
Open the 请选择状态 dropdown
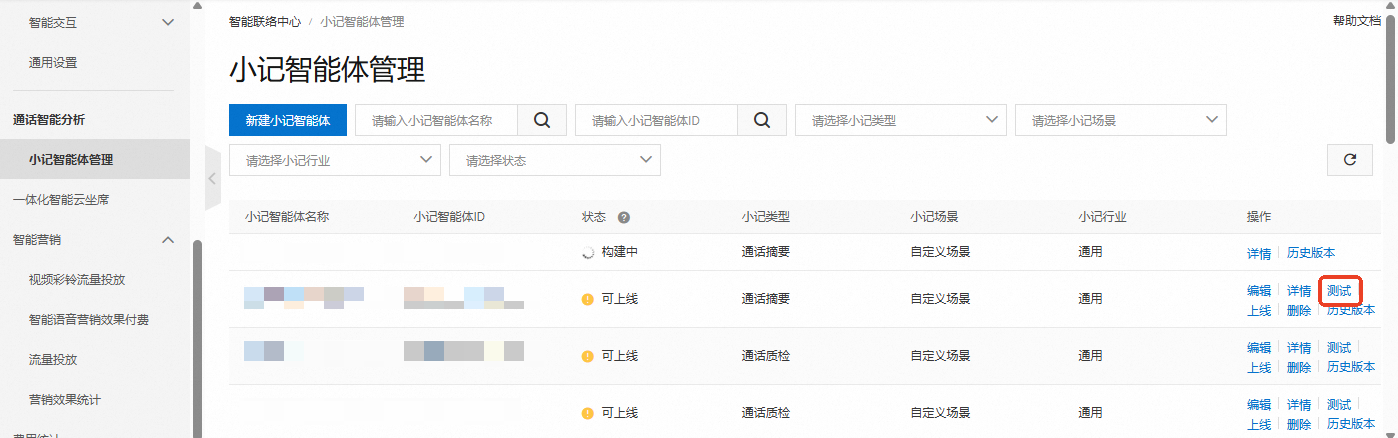point(554,160)
